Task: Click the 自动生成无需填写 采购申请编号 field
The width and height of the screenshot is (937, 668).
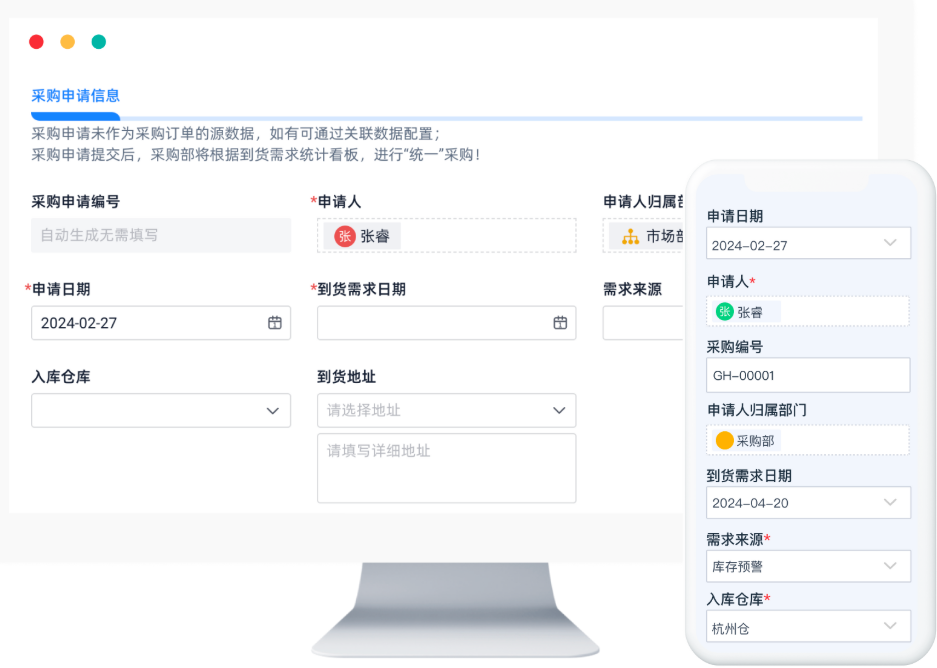Action: pyautogui.click(x=161, y=235)
